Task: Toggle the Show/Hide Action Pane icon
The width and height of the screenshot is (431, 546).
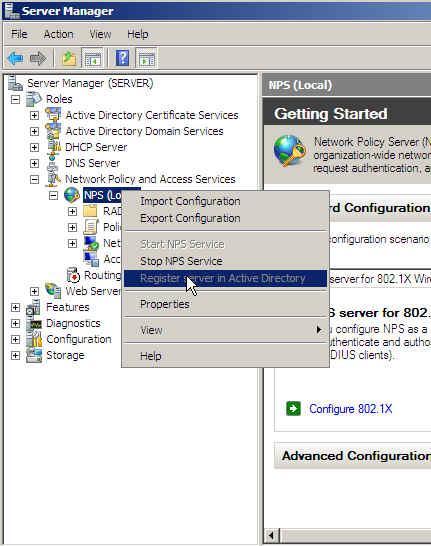Action: point(147,58)
